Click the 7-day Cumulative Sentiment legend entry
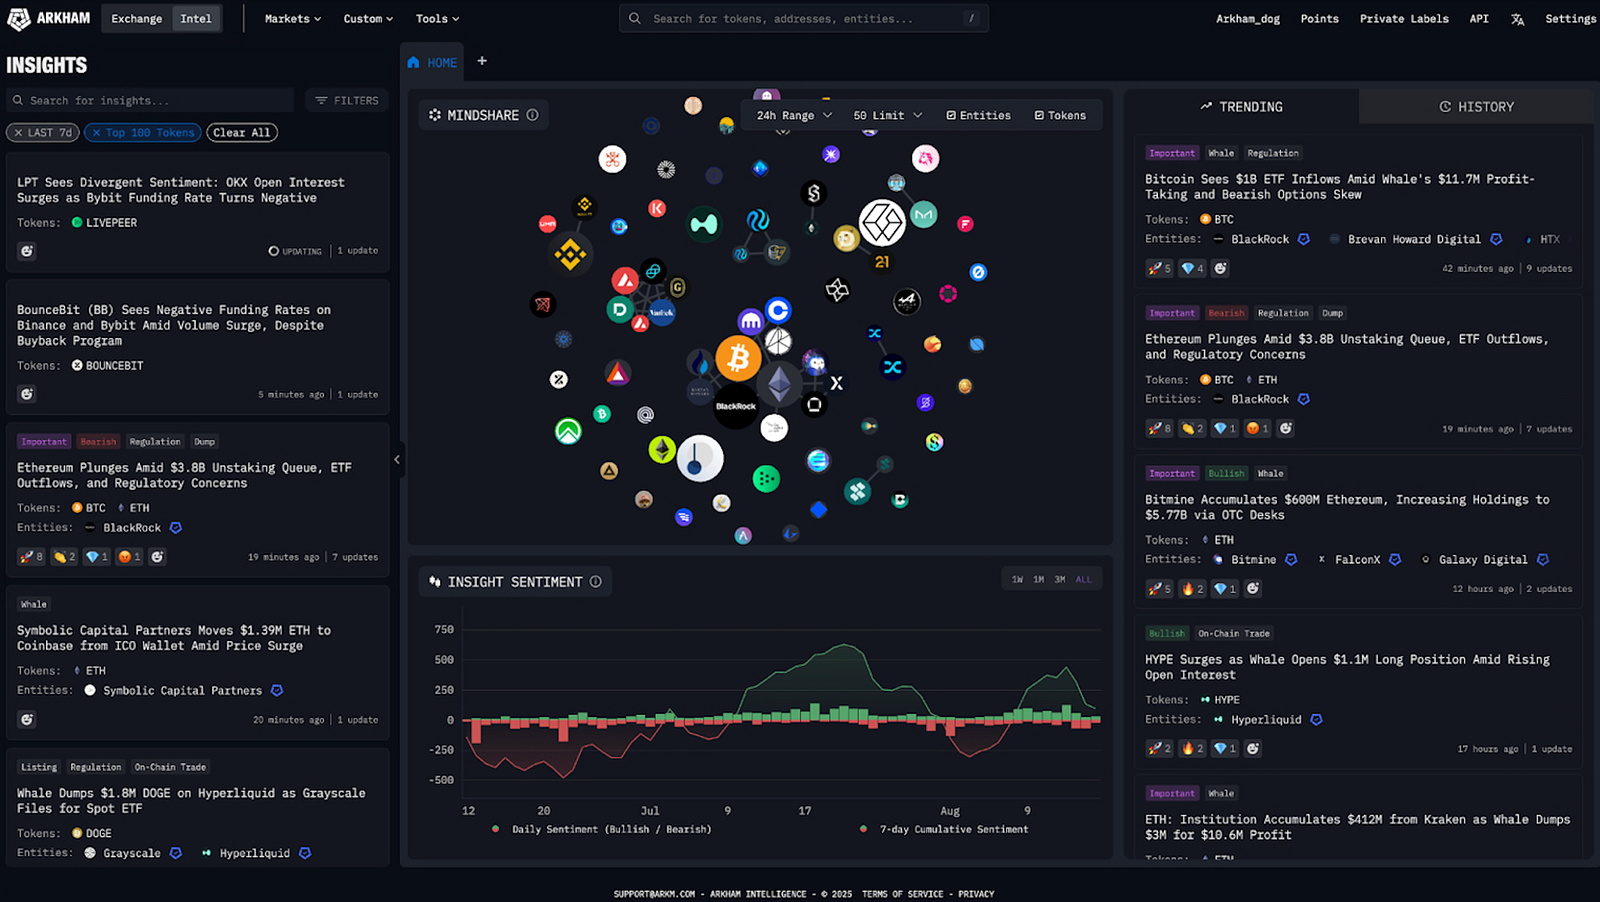 [x=944, y=829]
